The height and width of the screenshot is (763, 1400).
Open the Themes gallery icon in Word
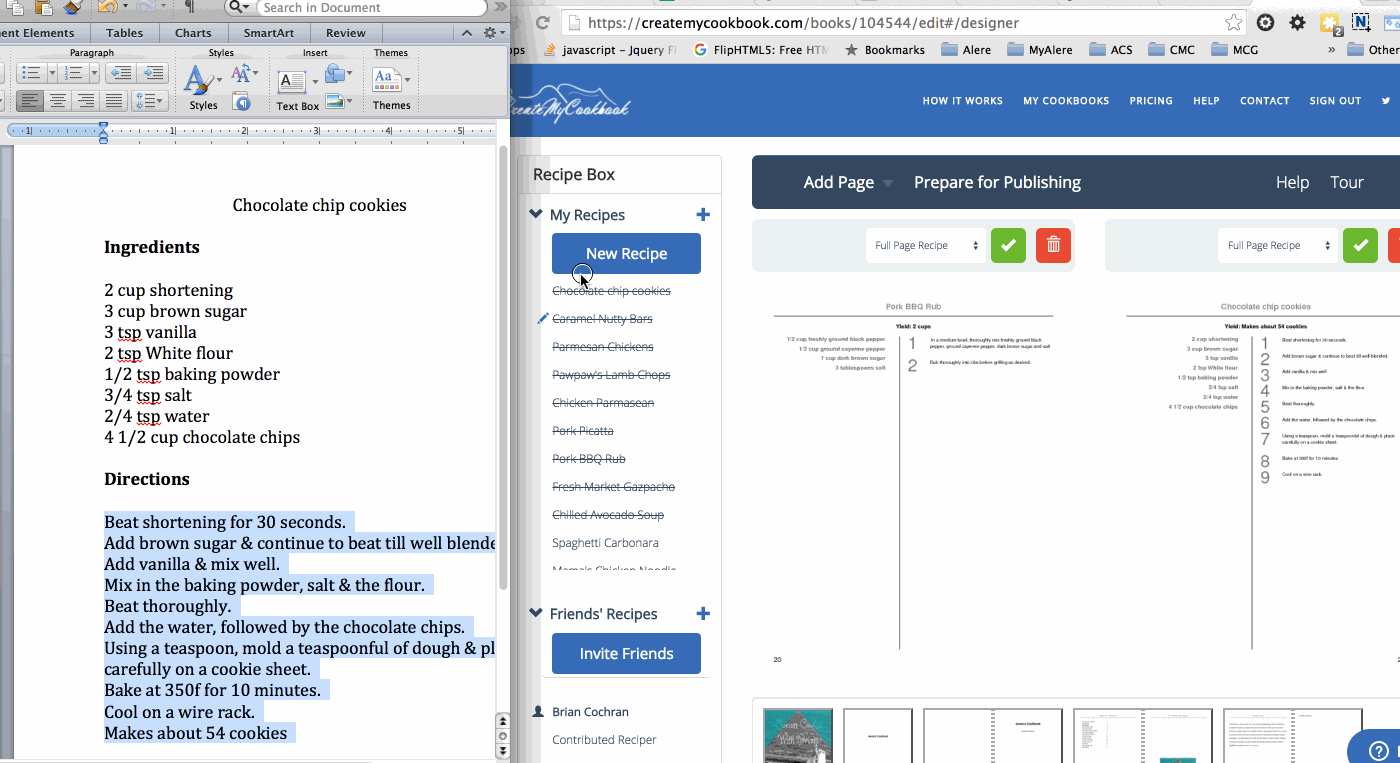(x=385, y=80)
